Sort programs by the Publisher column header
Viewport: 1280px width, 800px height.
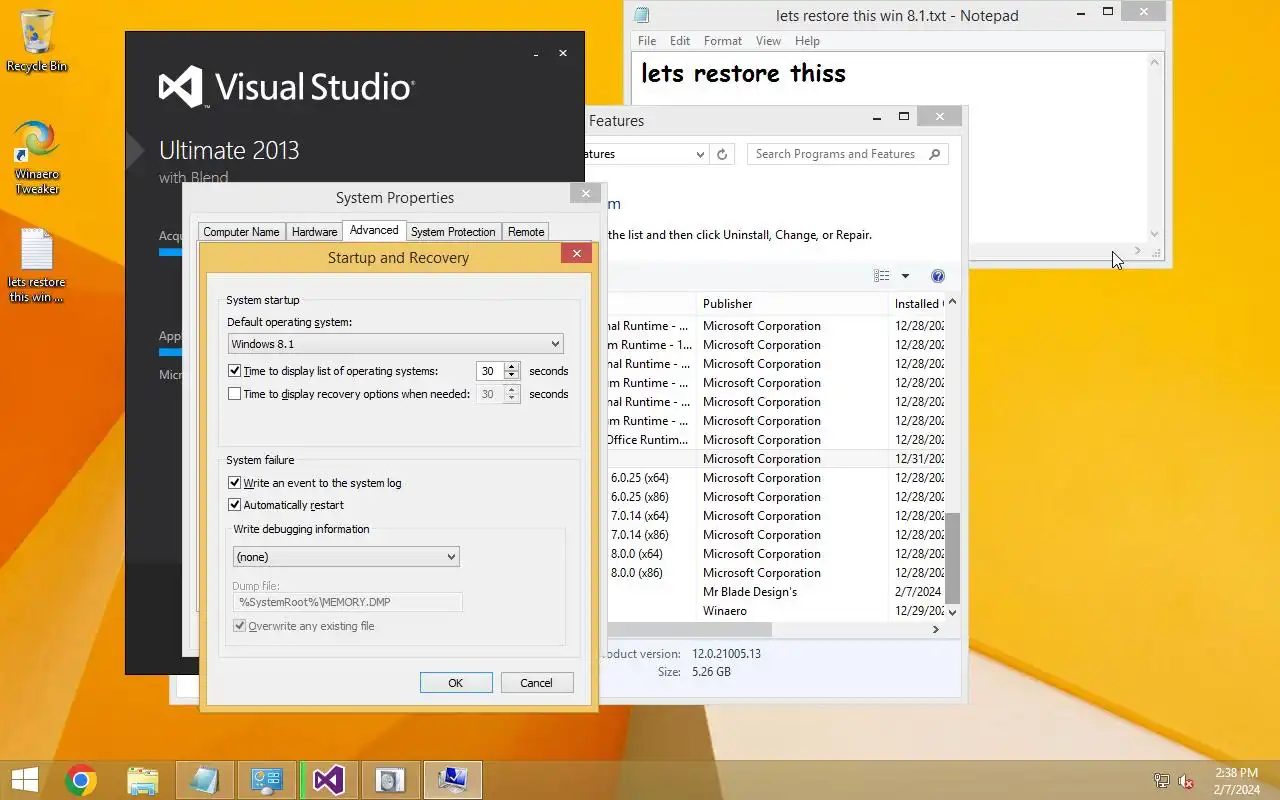click(792, 304)
